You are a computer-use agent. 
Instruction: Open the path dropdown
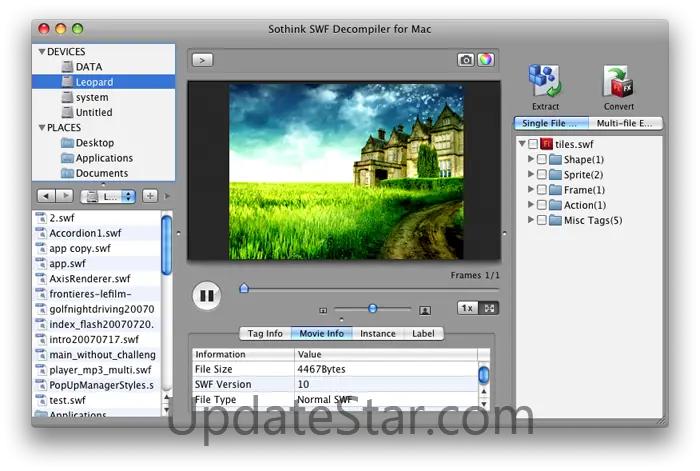[x=108, y=196]
